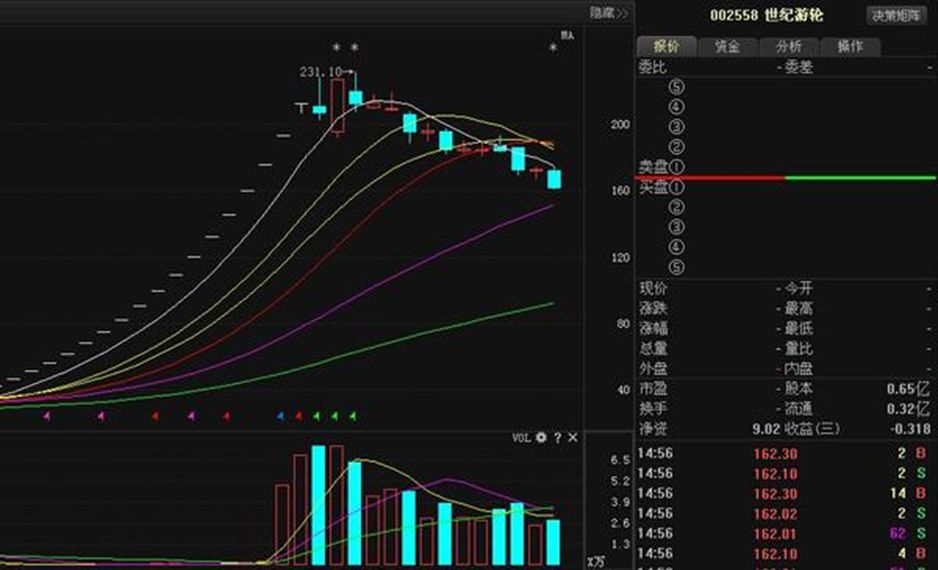Click the 今开 open price label

[799, 288]
